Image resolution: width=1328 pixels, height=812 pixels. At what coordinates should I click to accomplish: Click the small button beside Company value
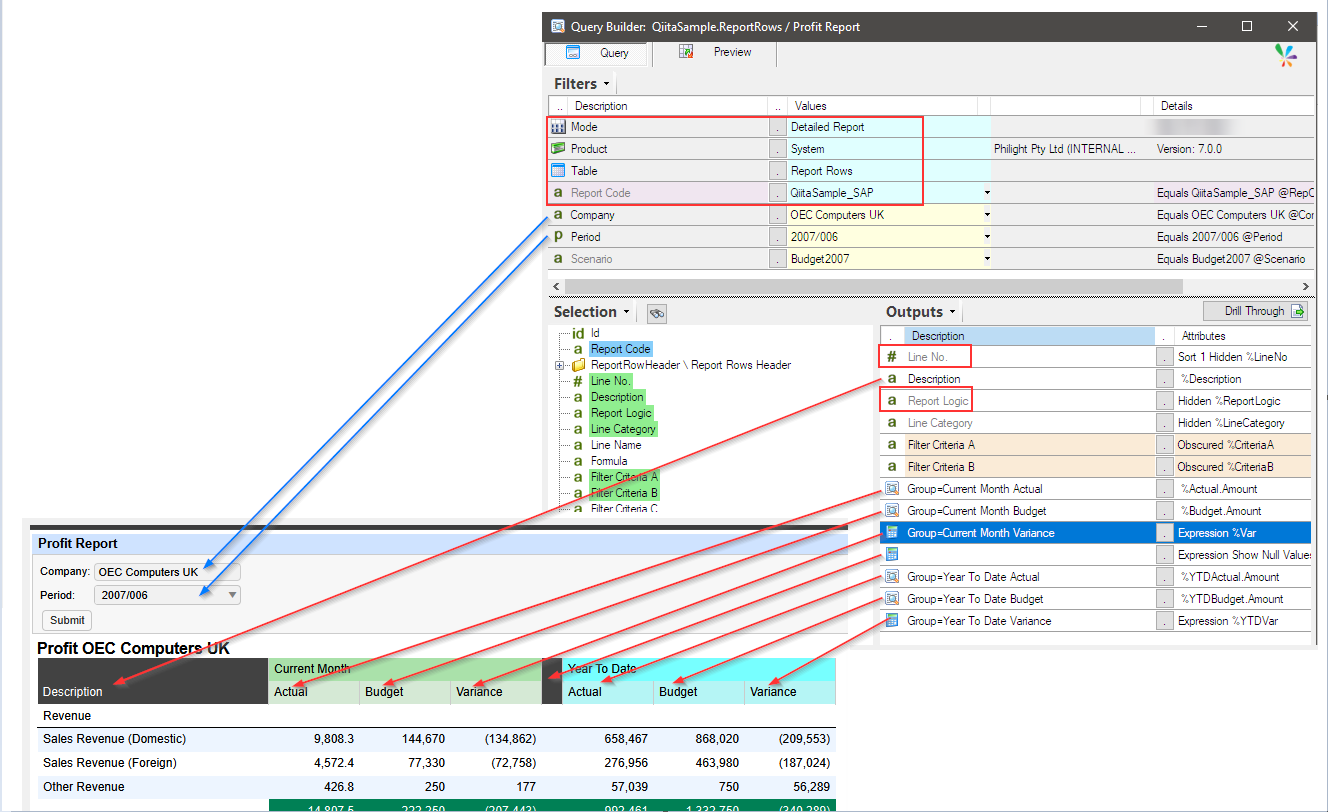777,215
